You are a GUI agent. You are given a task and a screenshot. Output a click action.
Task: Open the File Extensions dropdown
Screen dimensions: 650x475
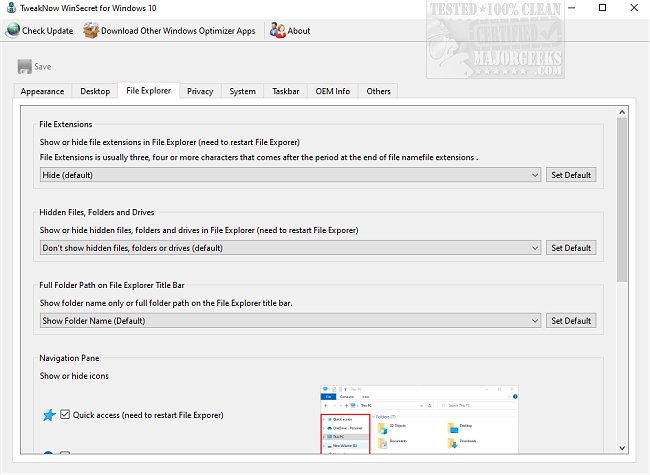point(290,175)
